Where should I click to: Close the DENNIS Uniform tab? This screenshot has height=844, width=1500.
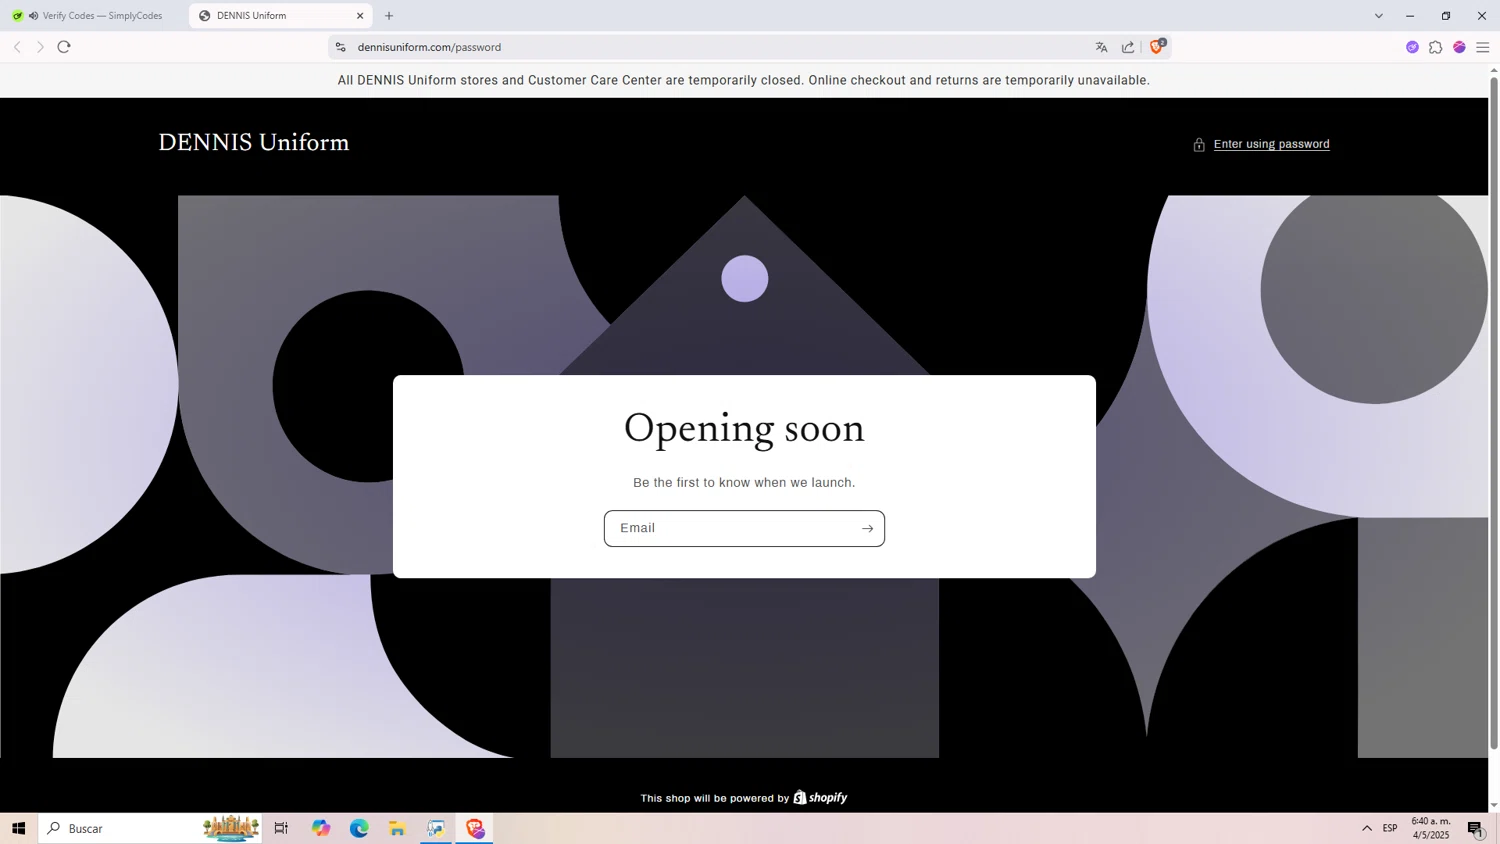(x=360, y=16)
